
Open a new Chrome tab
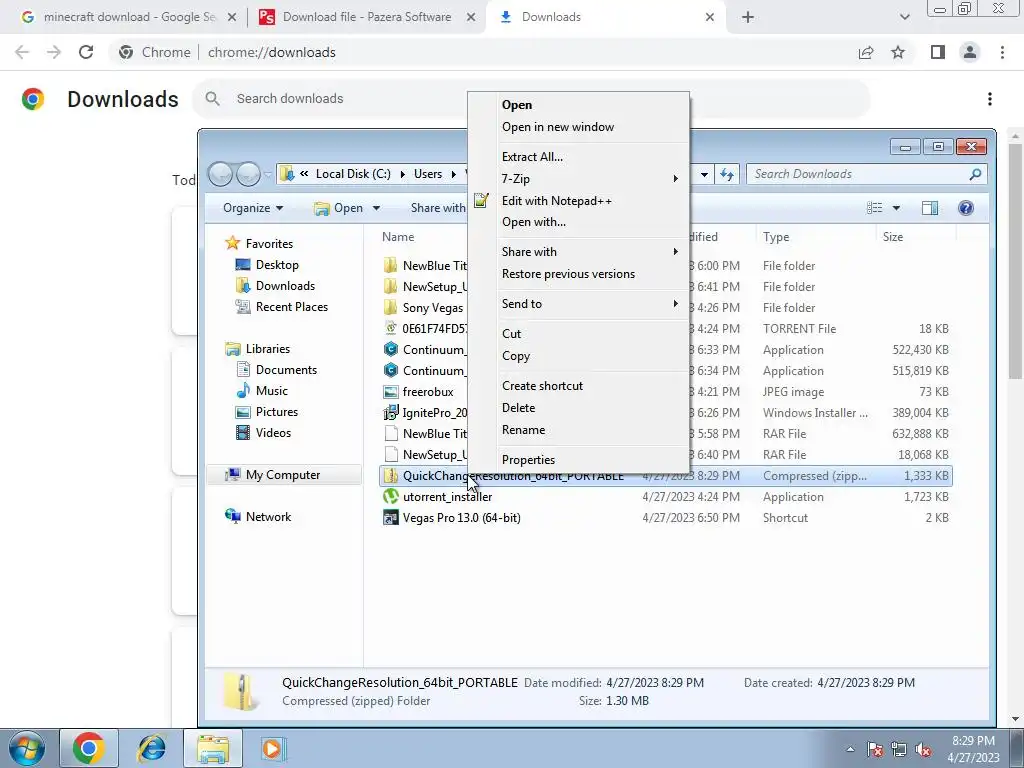pos(748,17)
